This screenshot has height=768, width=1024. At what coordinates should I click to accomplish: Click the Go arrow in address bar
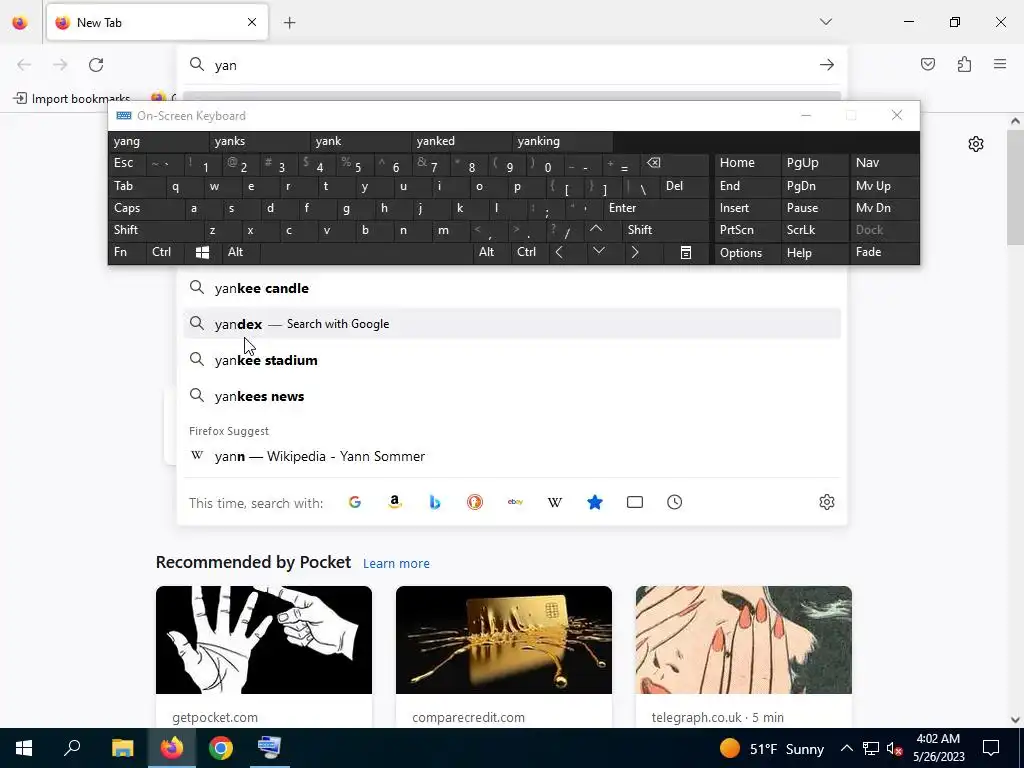point(827,65)
